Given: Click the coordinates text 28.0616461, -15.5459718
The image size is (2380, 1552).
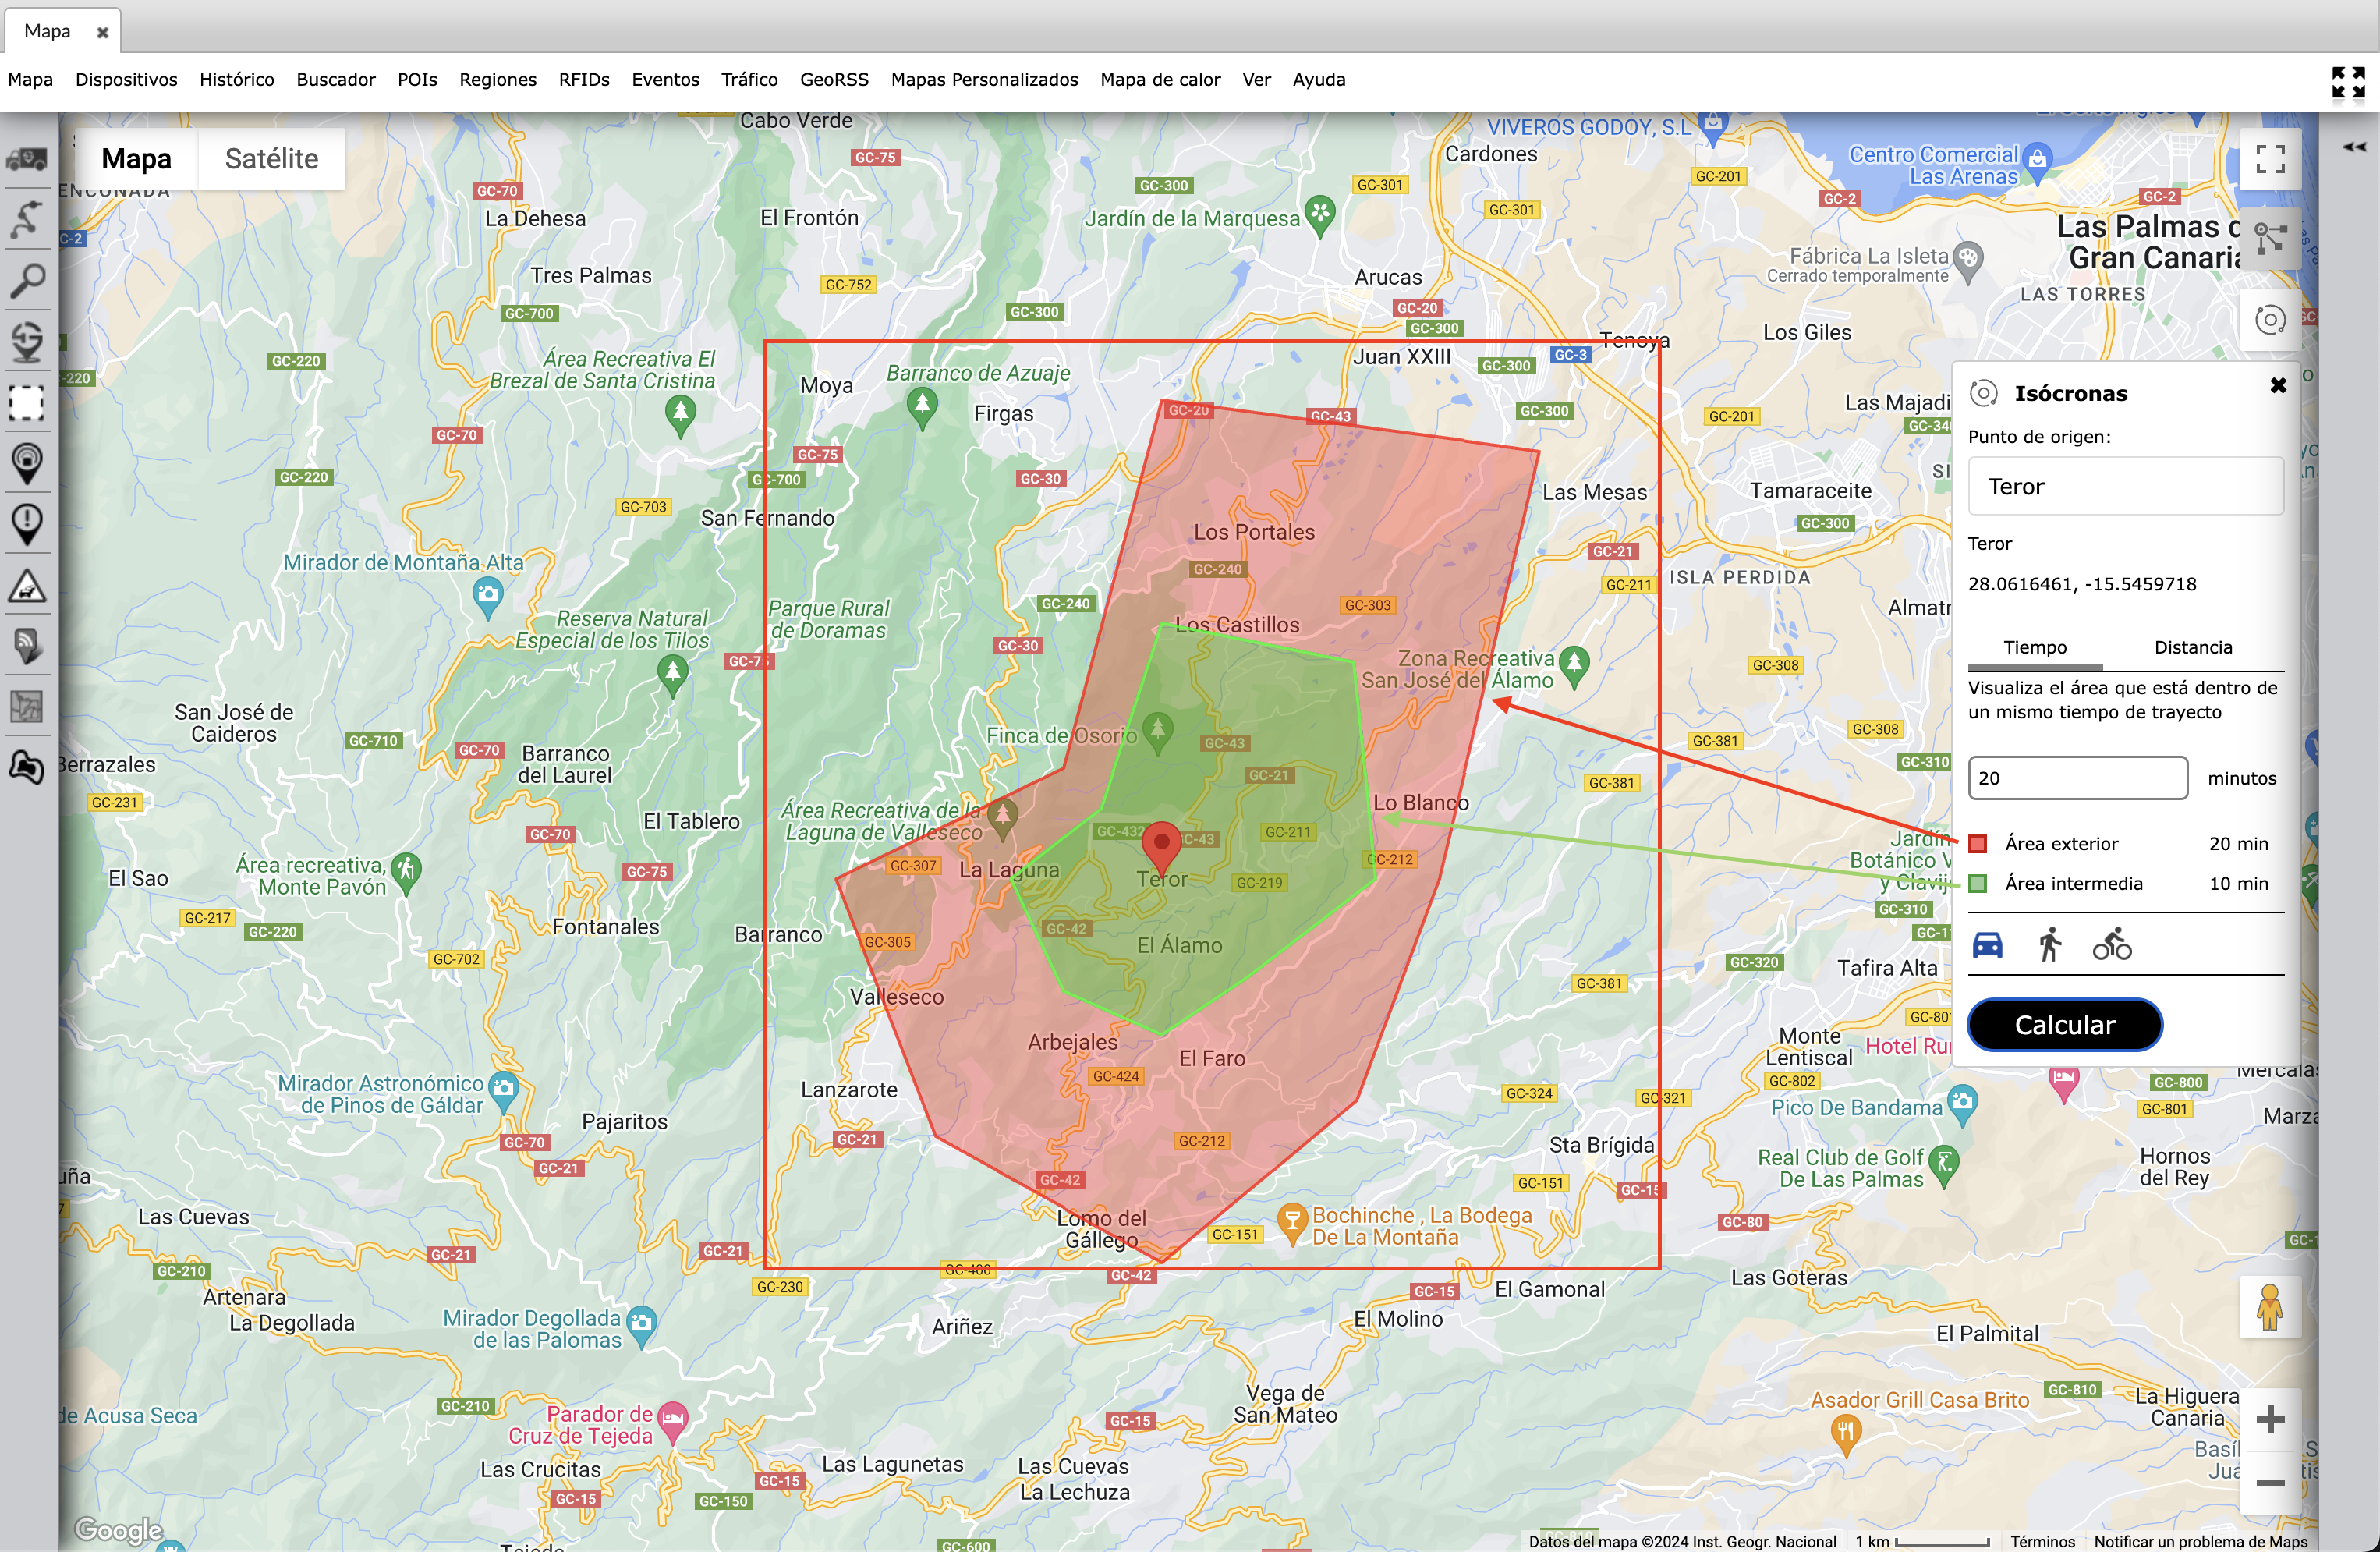Looking at the screenshot, I should 2081,584.
